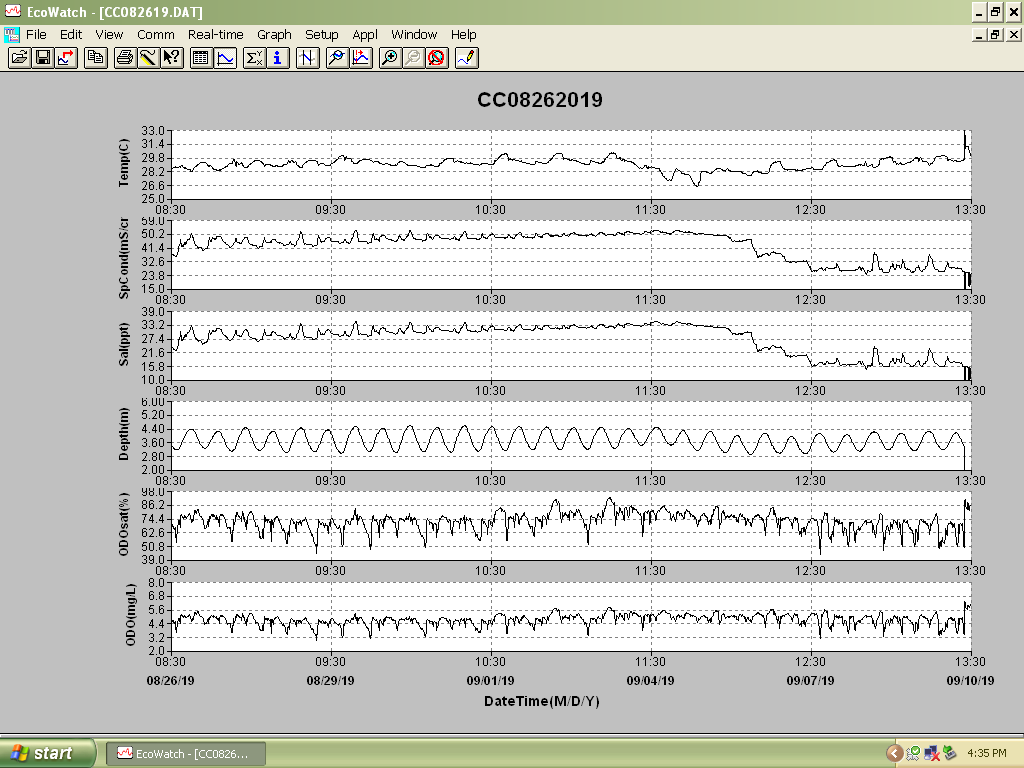Click the Open file folder icon
1024x768 pixels.
point(20,58)
